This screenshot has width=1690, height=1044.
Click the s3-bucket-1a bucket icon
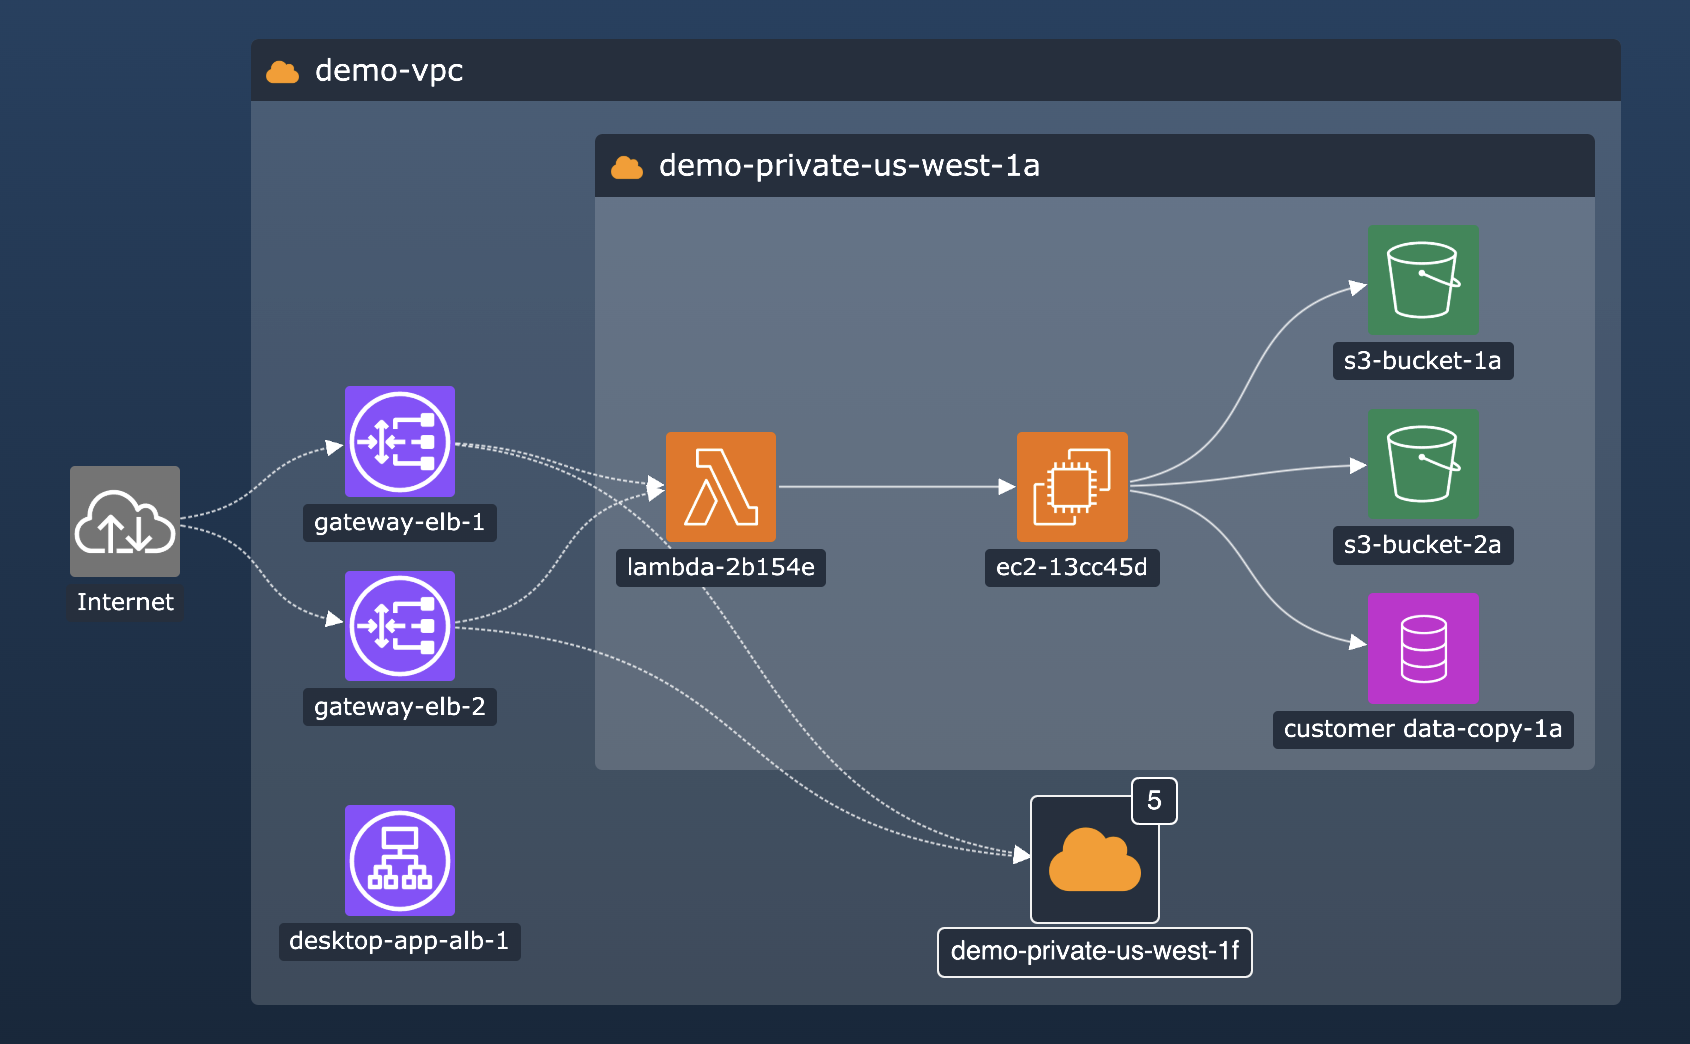(x=1423, y=280)
